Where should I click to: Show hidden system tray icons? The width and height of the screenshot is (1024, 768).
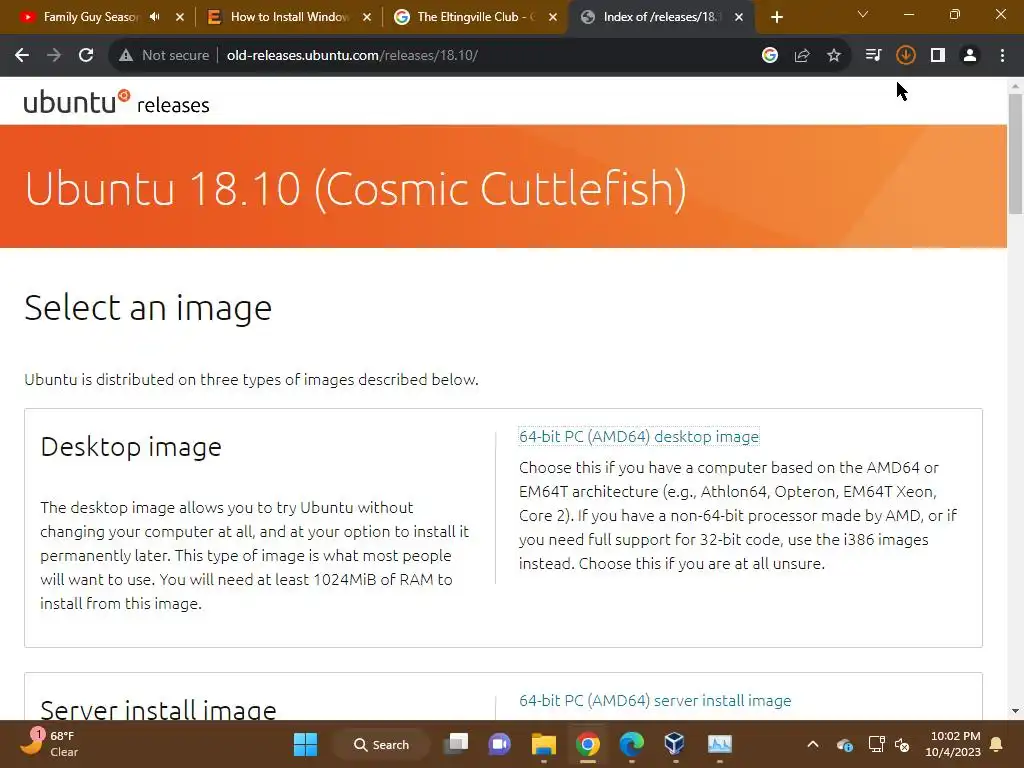(x=813, y=744)
